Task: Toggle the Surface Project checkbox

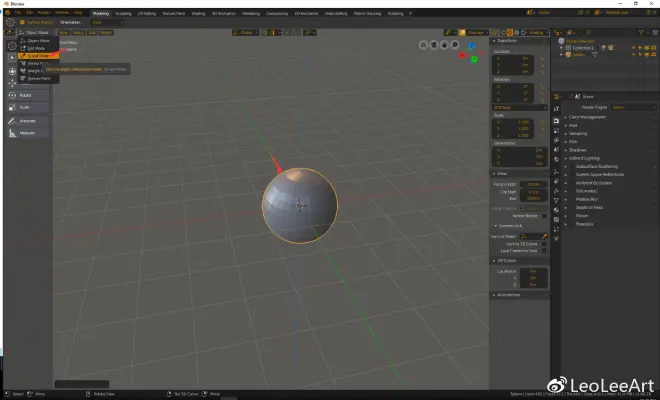Action: [22, 22]
